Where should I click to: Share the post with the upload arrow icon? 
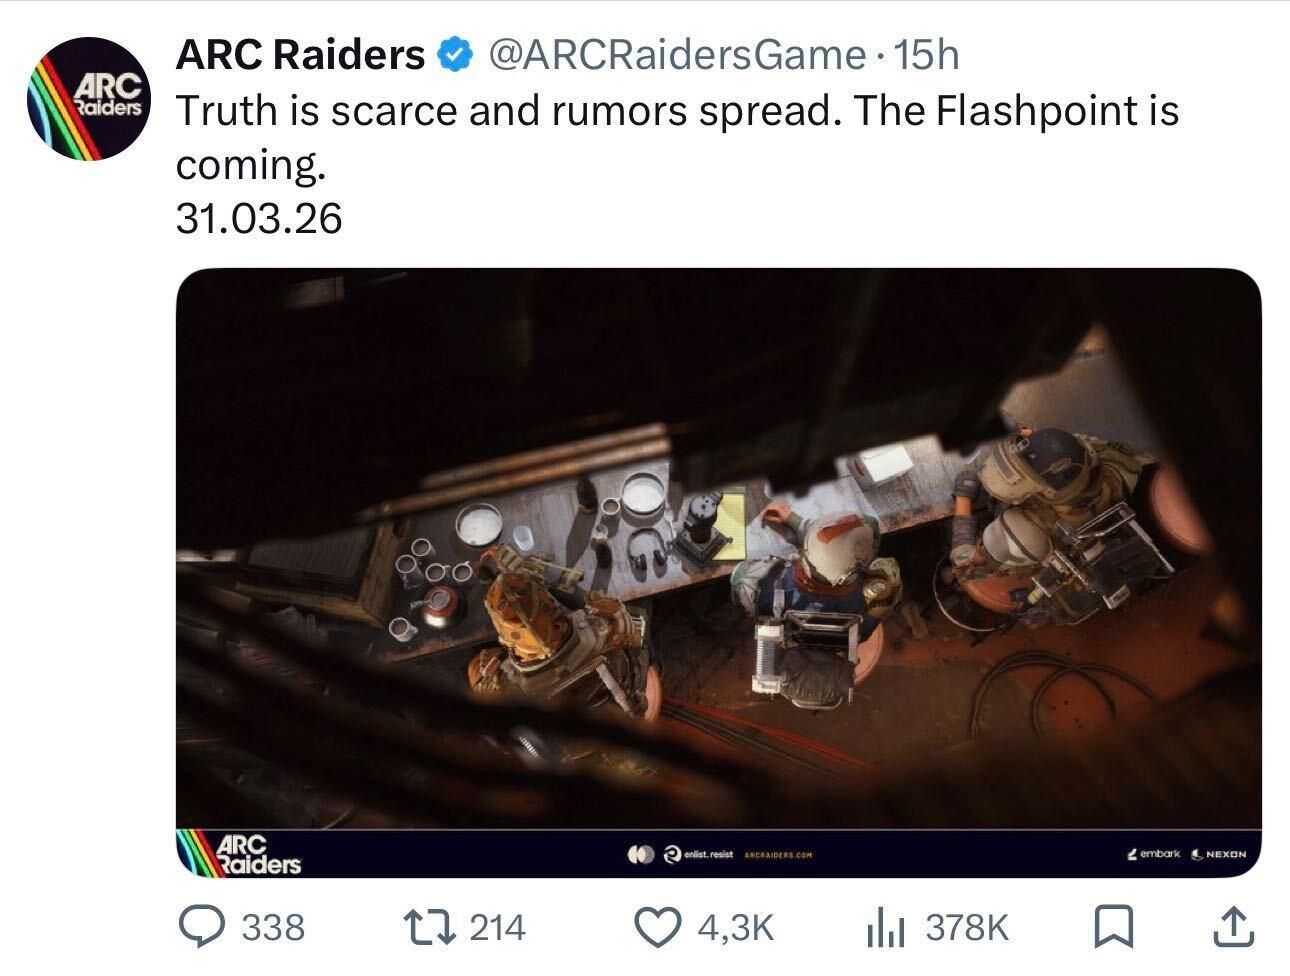[x=1231, y=927]
